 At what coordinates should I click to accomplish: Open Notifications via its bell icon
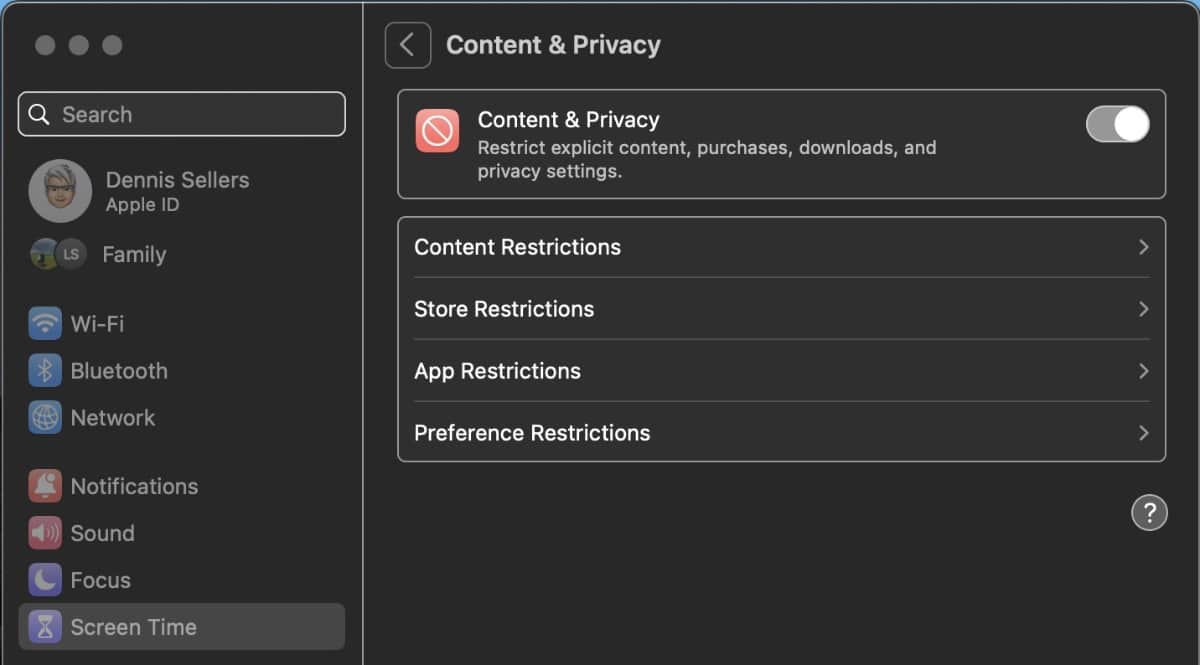point(45,486)
